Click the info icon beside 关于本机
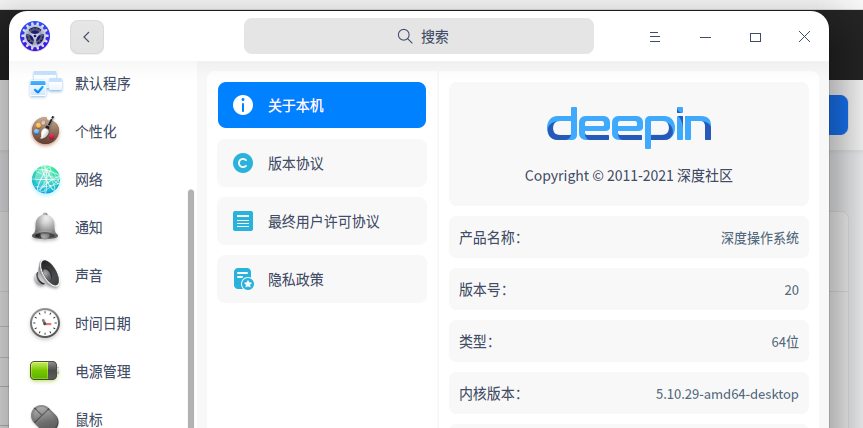This screenshot has height=428, width=863. (x=243, y=105)
